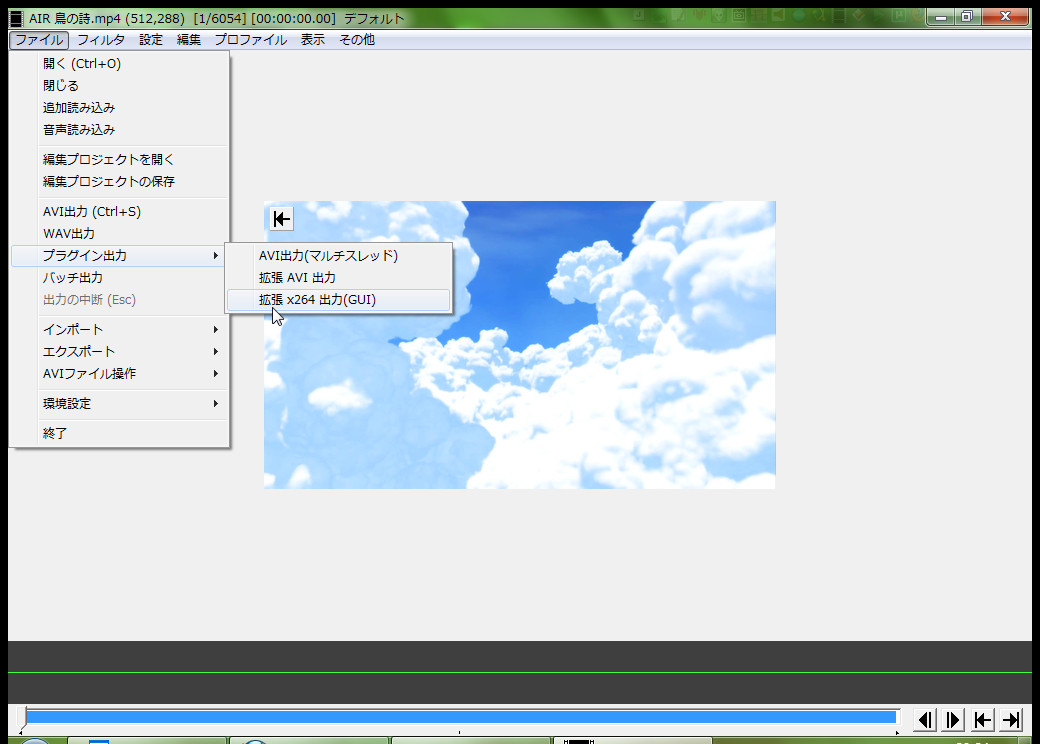Select 追加読み込み menu entry
The height and width of the screenshot is (744, 1040).
(120, 107)
